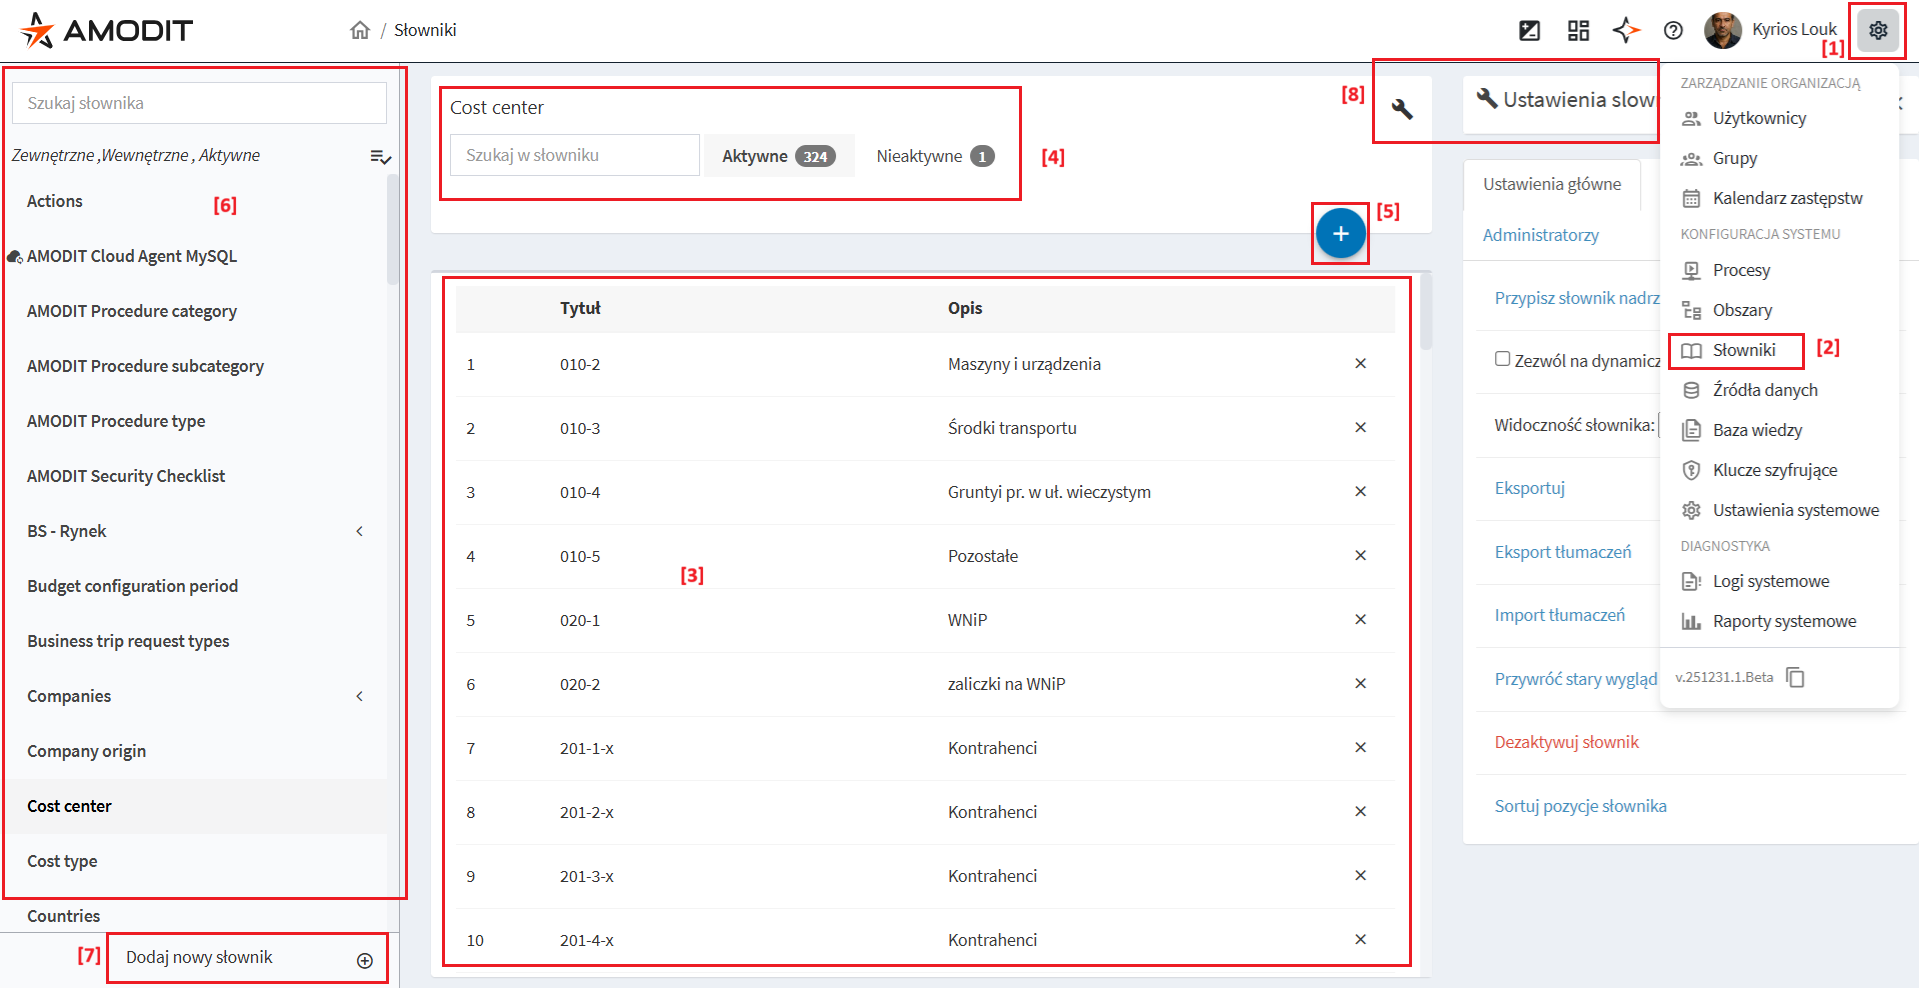Viewport: 1919px width, 988px height.
Task: Open the help question mark icon
Action: [1673, 30]
